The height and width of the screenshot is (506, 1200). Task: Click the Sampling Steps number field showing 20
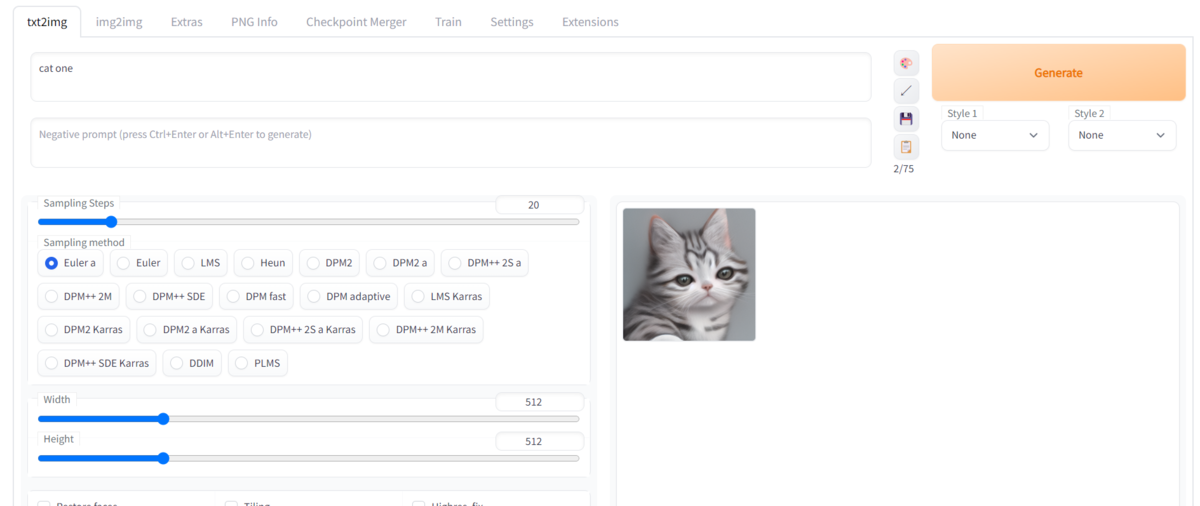[x=539, y=205]
